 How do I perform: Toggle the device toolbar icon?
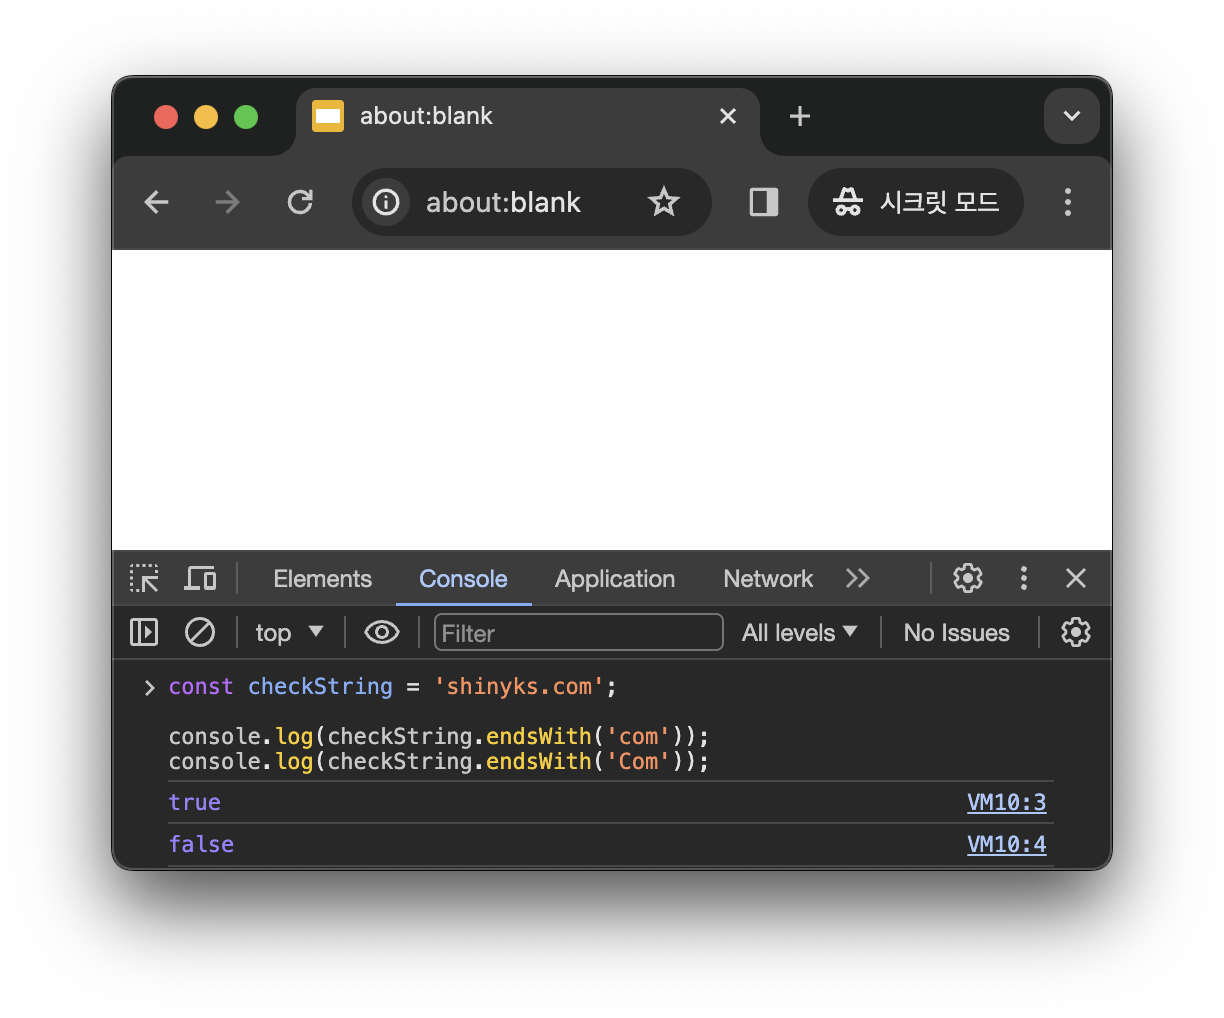(200, 578)
